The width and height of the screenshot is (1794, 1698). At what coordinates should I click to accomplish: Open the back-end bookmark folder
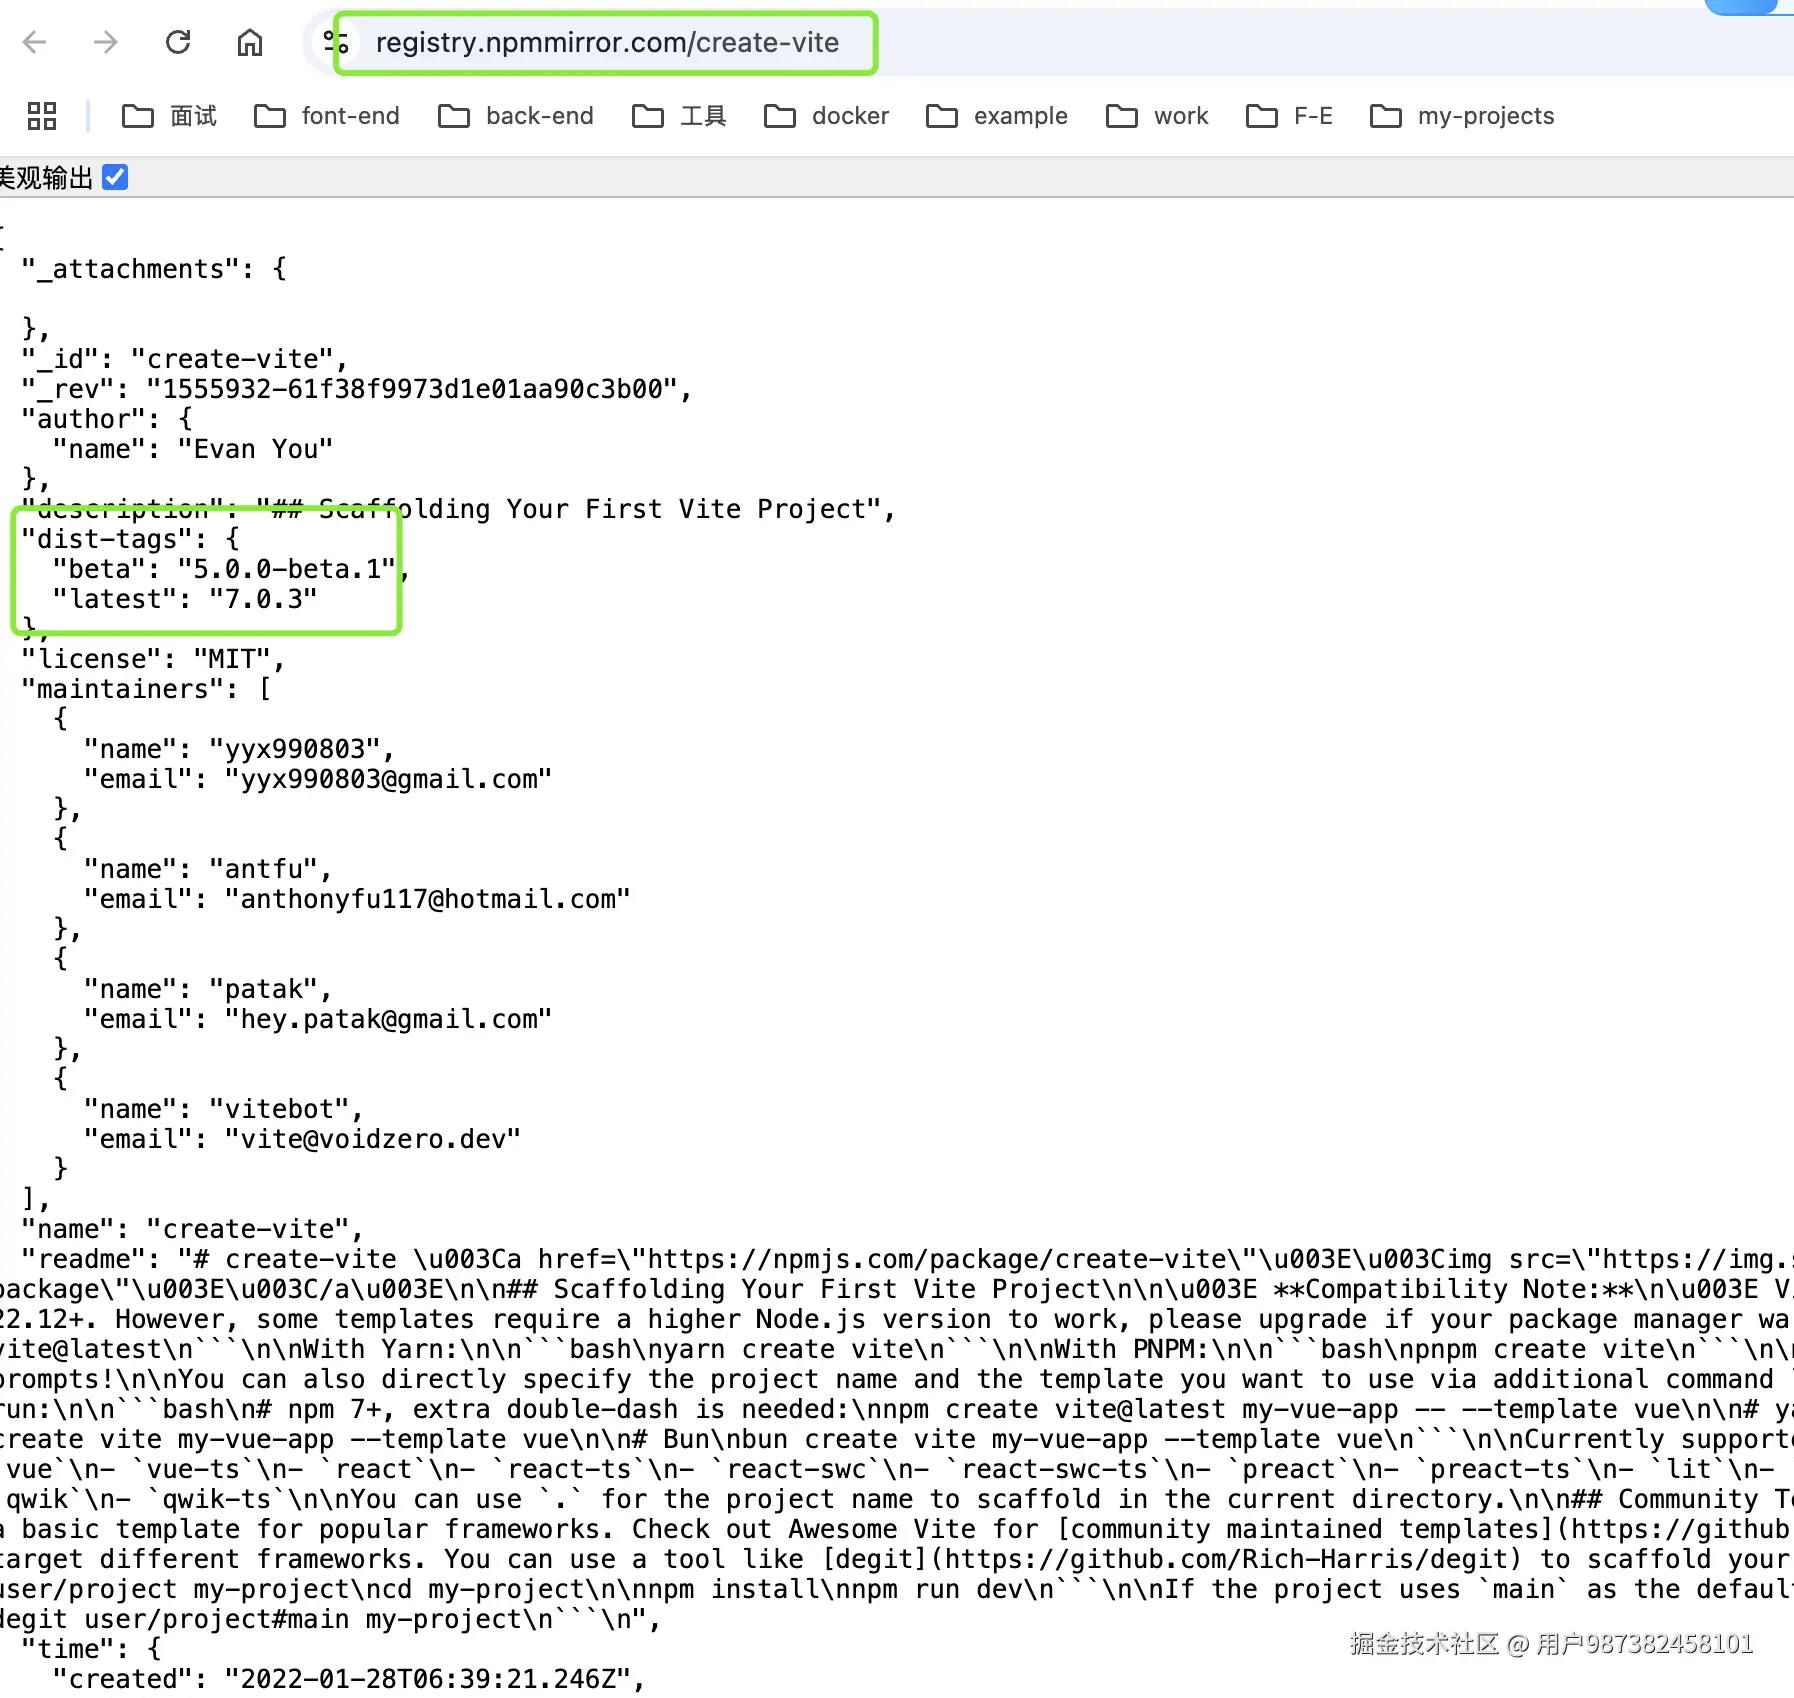tap(516, 116)
